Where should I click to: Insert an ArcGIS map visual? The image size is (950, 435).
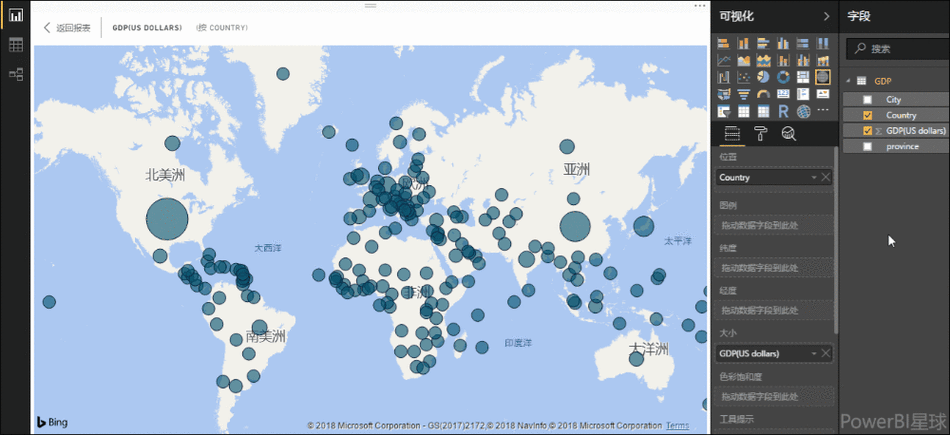click(803, 111)
